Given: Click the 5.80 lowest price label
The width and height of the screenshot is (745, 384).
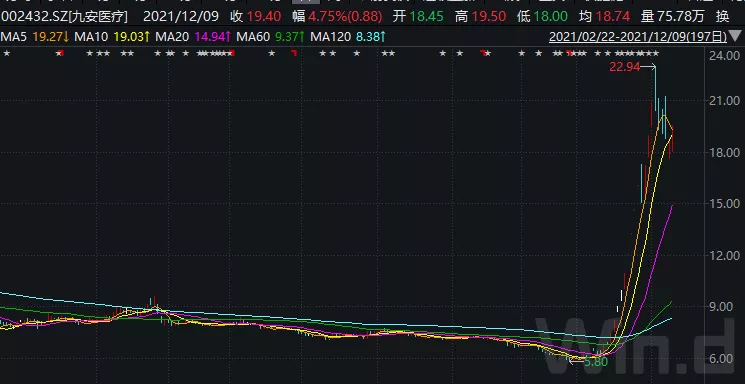Looking at the screenshot, I should pos(596,362).
